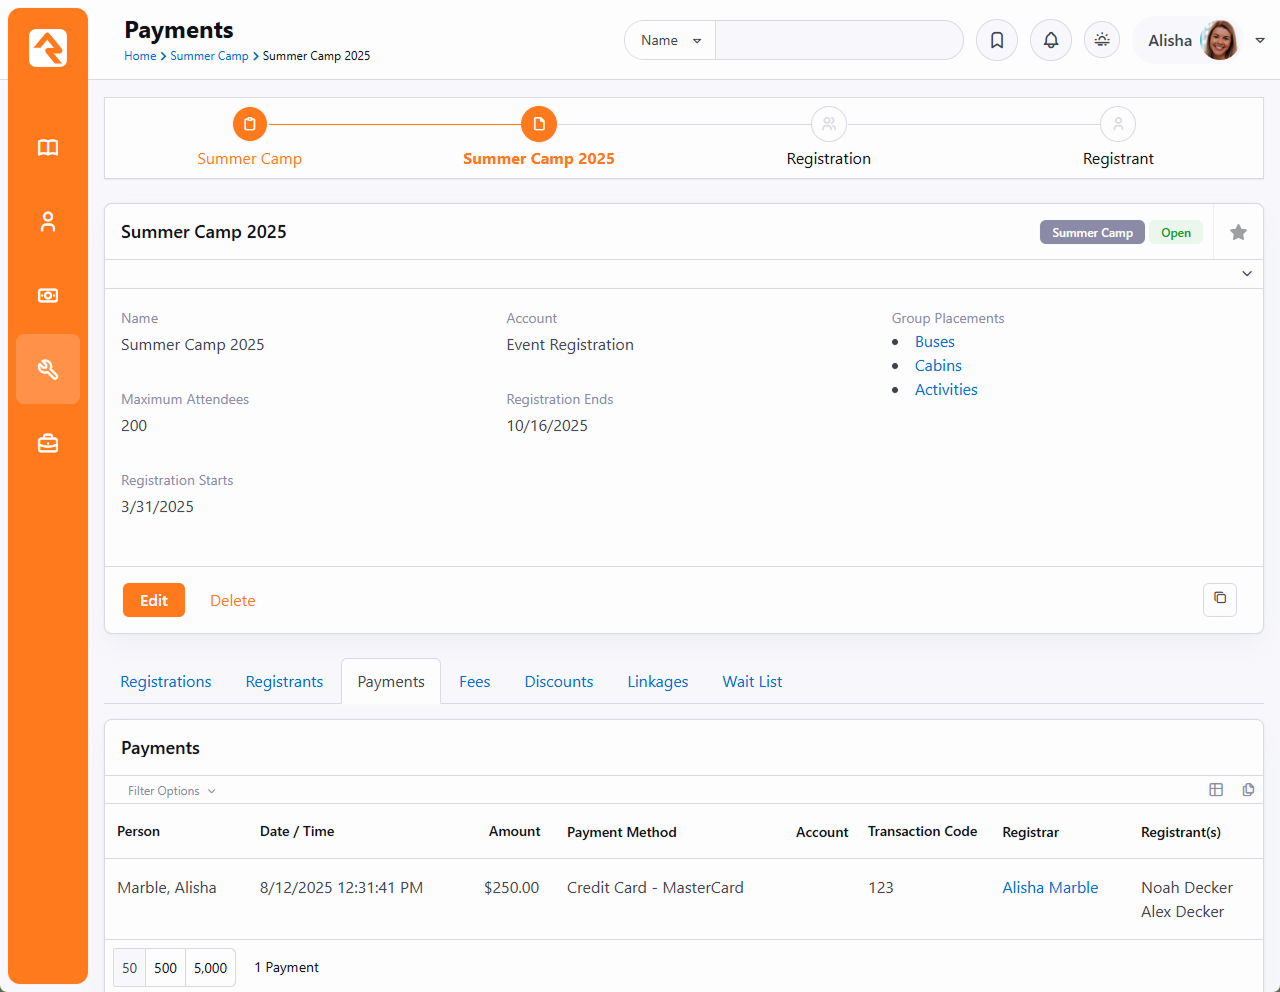Click the Rock logo icon in sidebar
The image size is (1280, 992).
48,48
